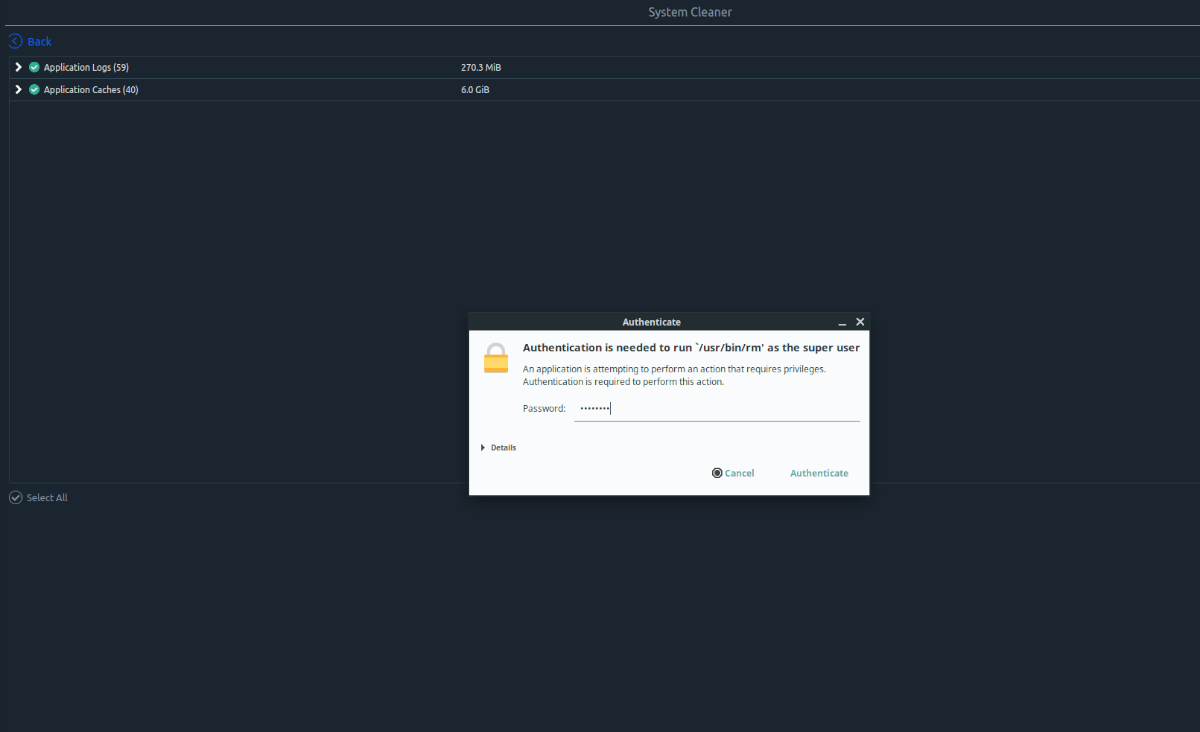
Task: Go back using the Back button
Action: (30, 41)
